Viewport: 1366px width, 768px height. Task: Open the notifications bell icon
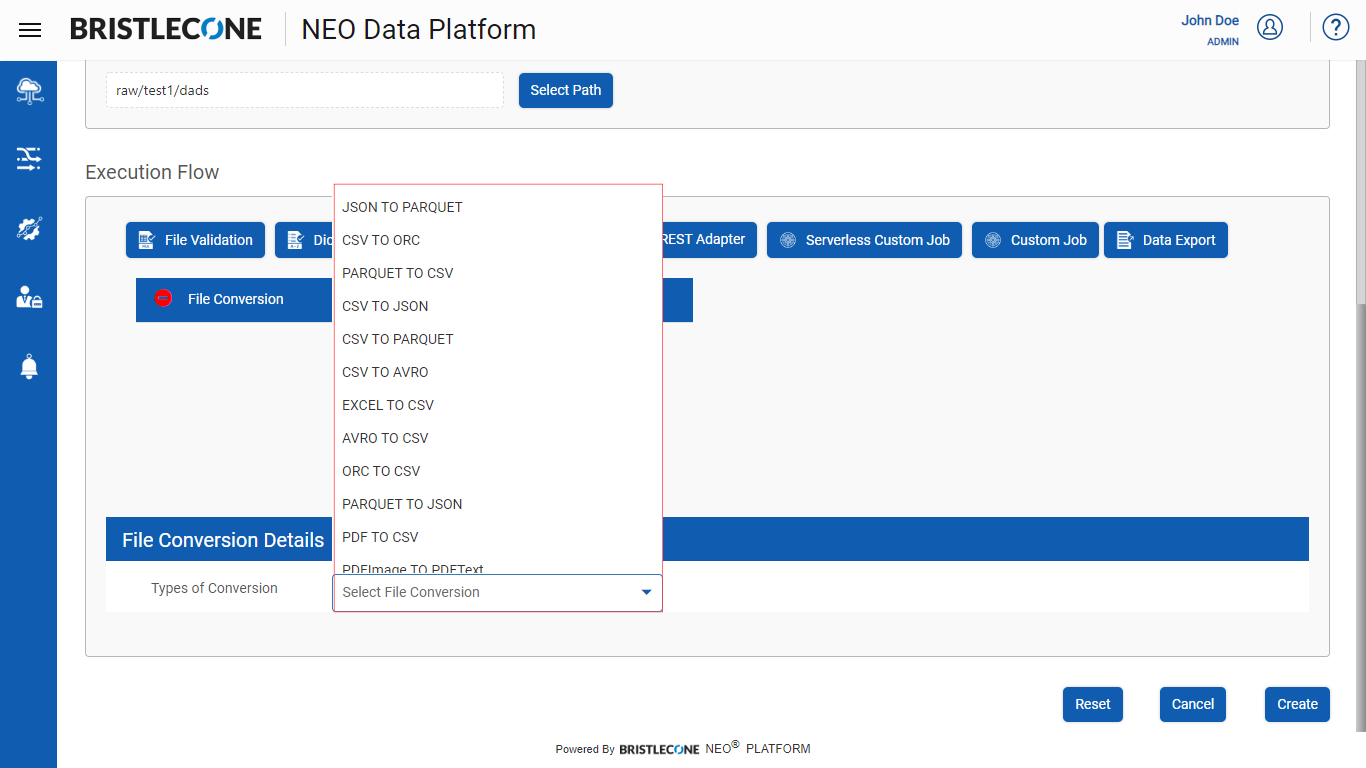pyautogui.click(x=29, y=366)
